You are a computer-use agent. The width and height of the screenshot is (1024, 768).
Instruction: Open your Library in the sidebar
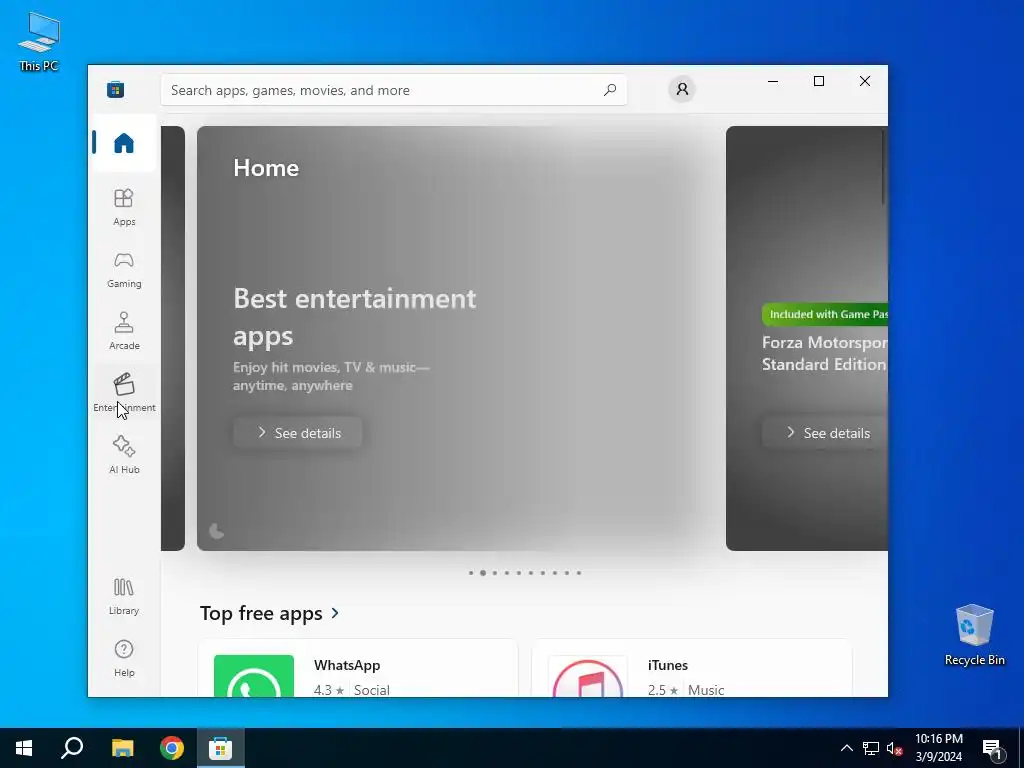[x=124, y=596]
